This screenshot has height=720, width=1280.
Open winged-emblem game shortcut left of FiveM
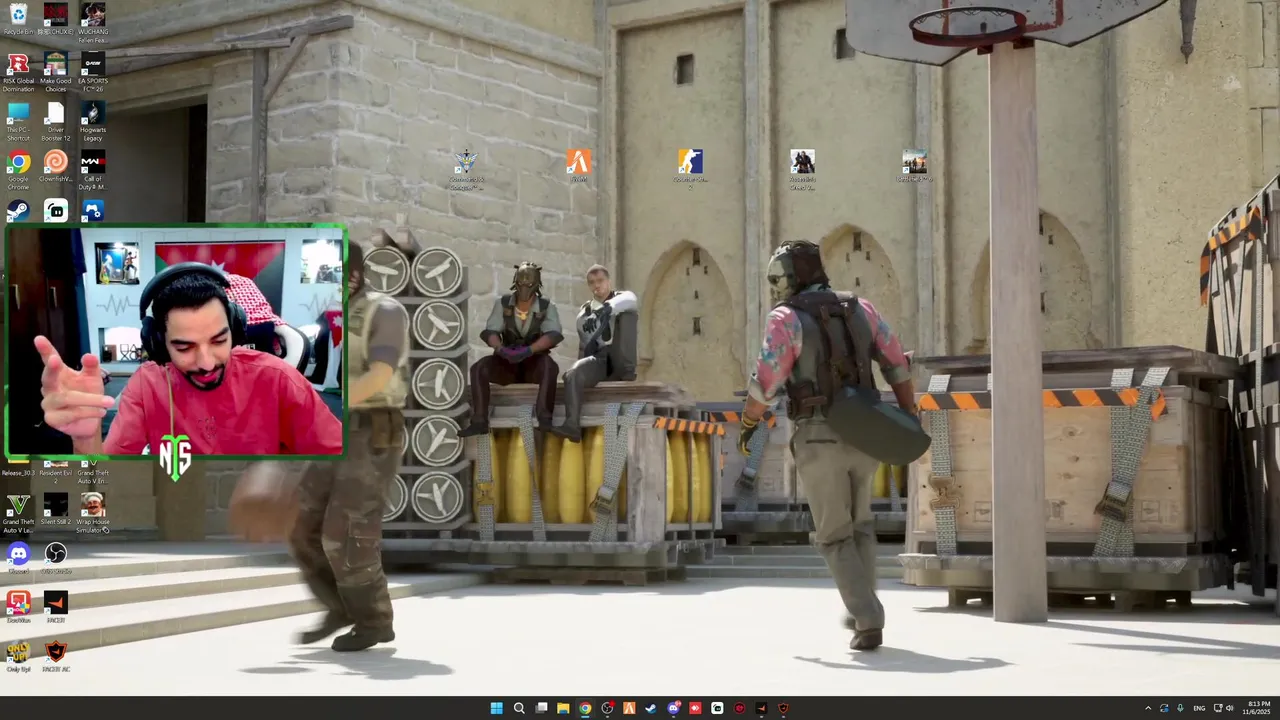click(466, 169)
